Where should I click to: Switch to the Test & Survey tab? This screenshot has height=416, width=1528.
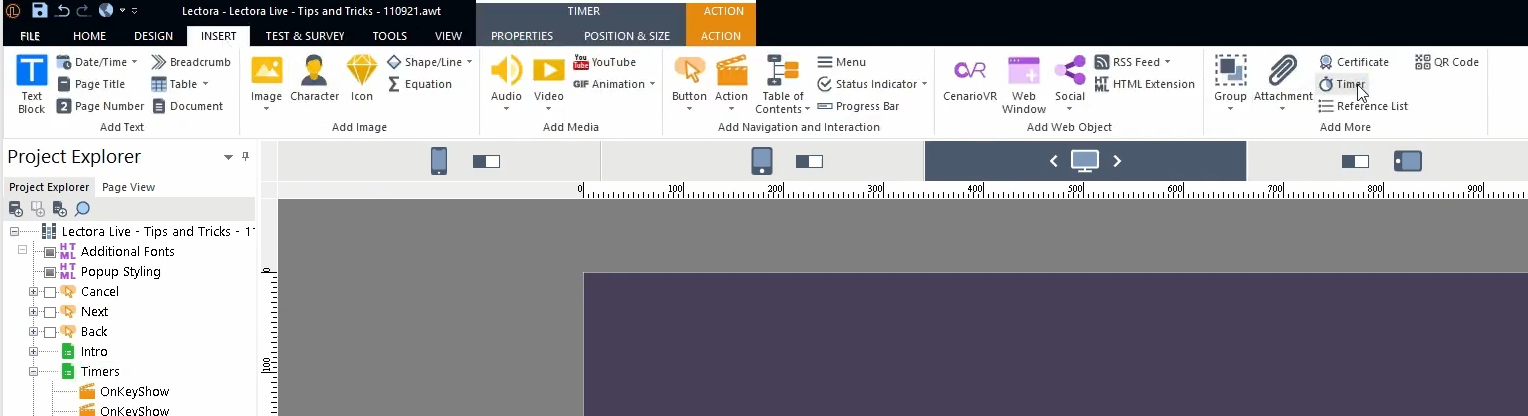coord(304,36)
